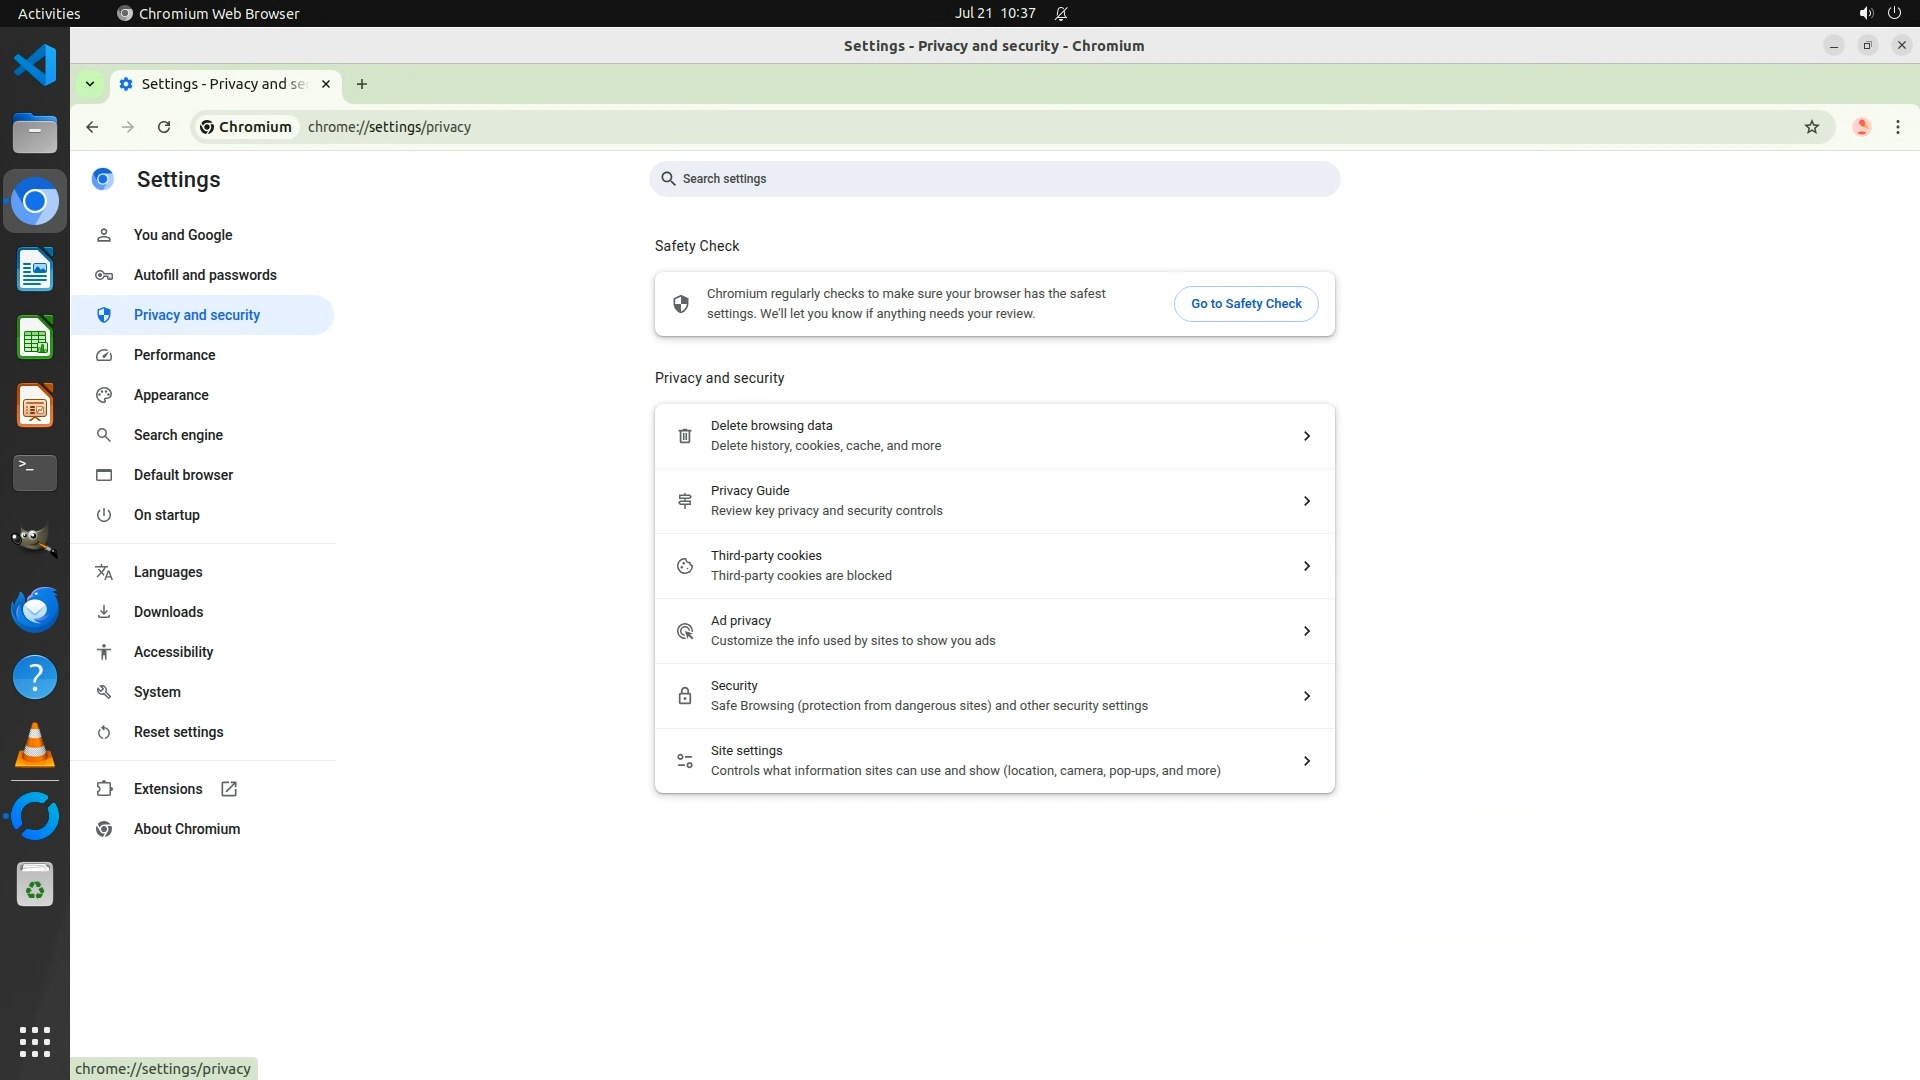The height and width of the screenshot is (1080, 1920).
Task: Click the Chromium site info chip
Action: click(246, 127)
